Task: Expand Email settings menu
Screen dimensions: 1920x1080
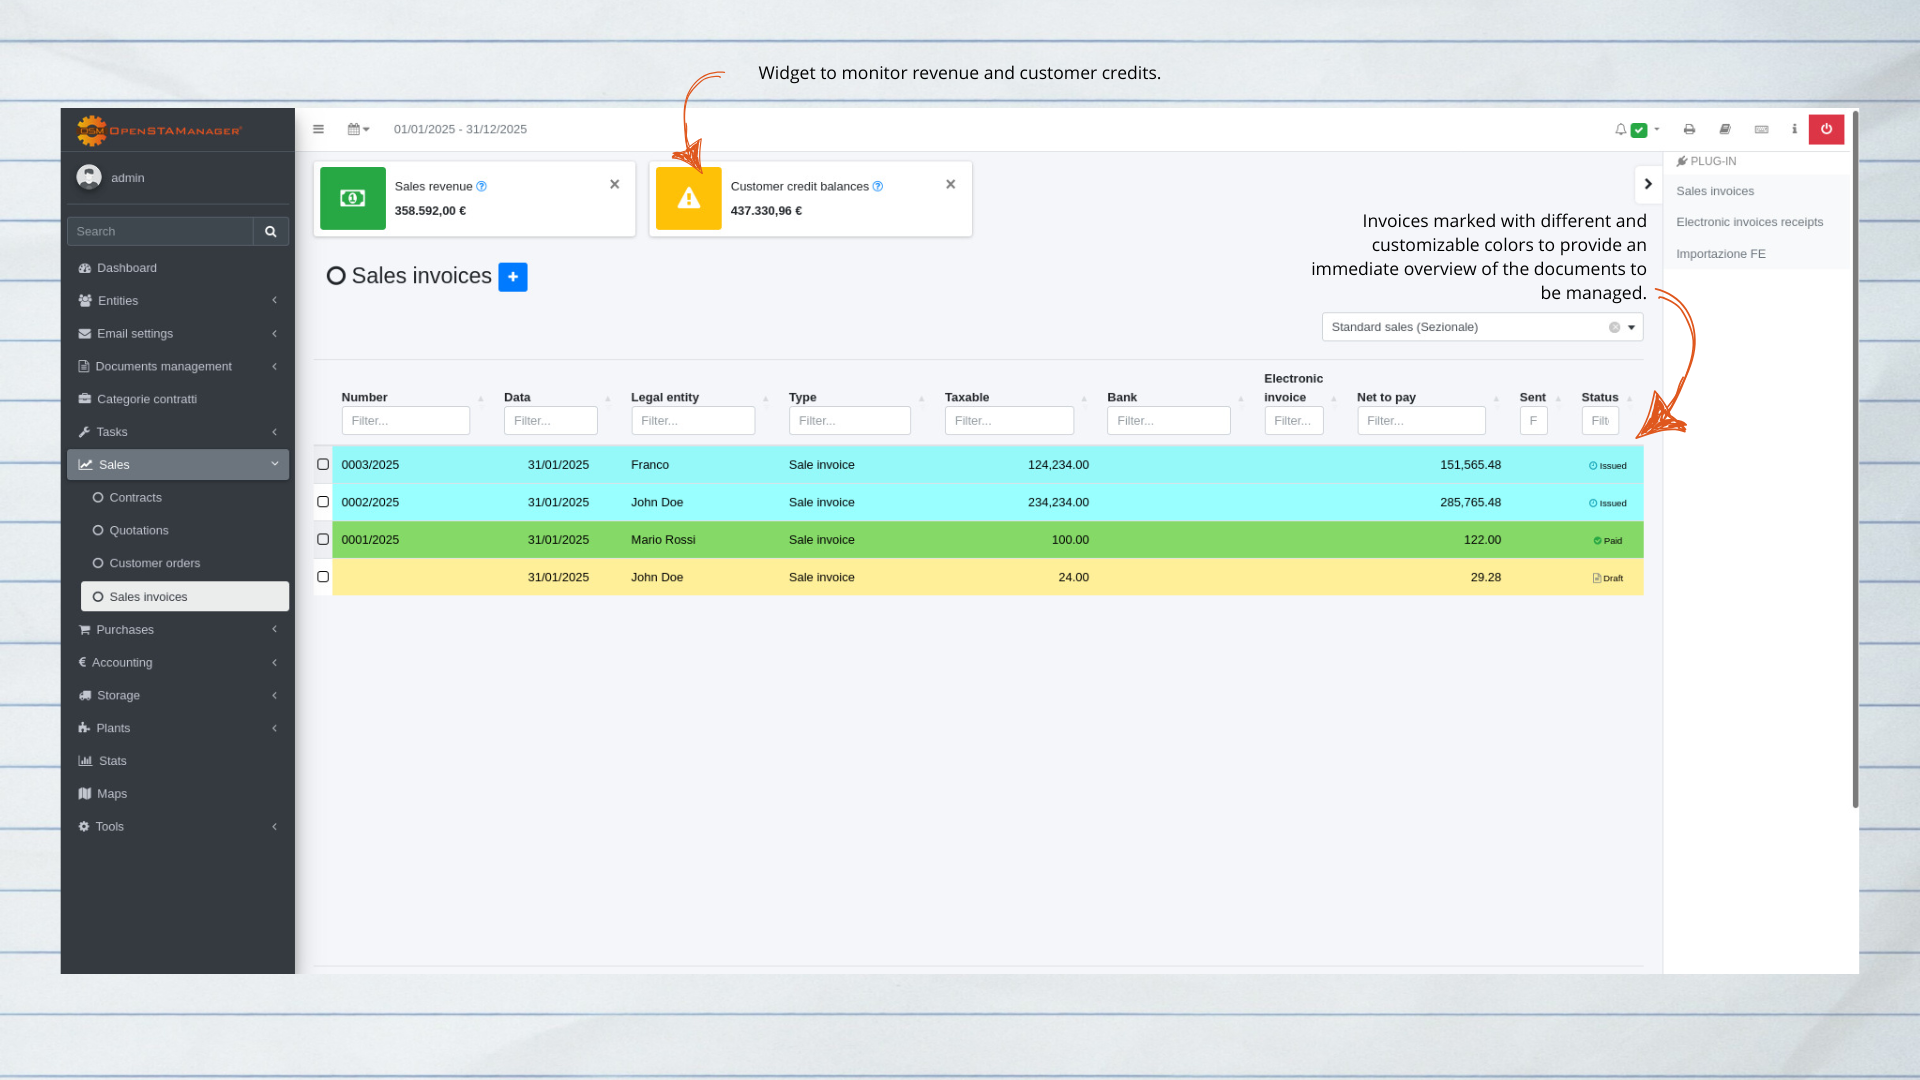Action: [x=178, y=334]
